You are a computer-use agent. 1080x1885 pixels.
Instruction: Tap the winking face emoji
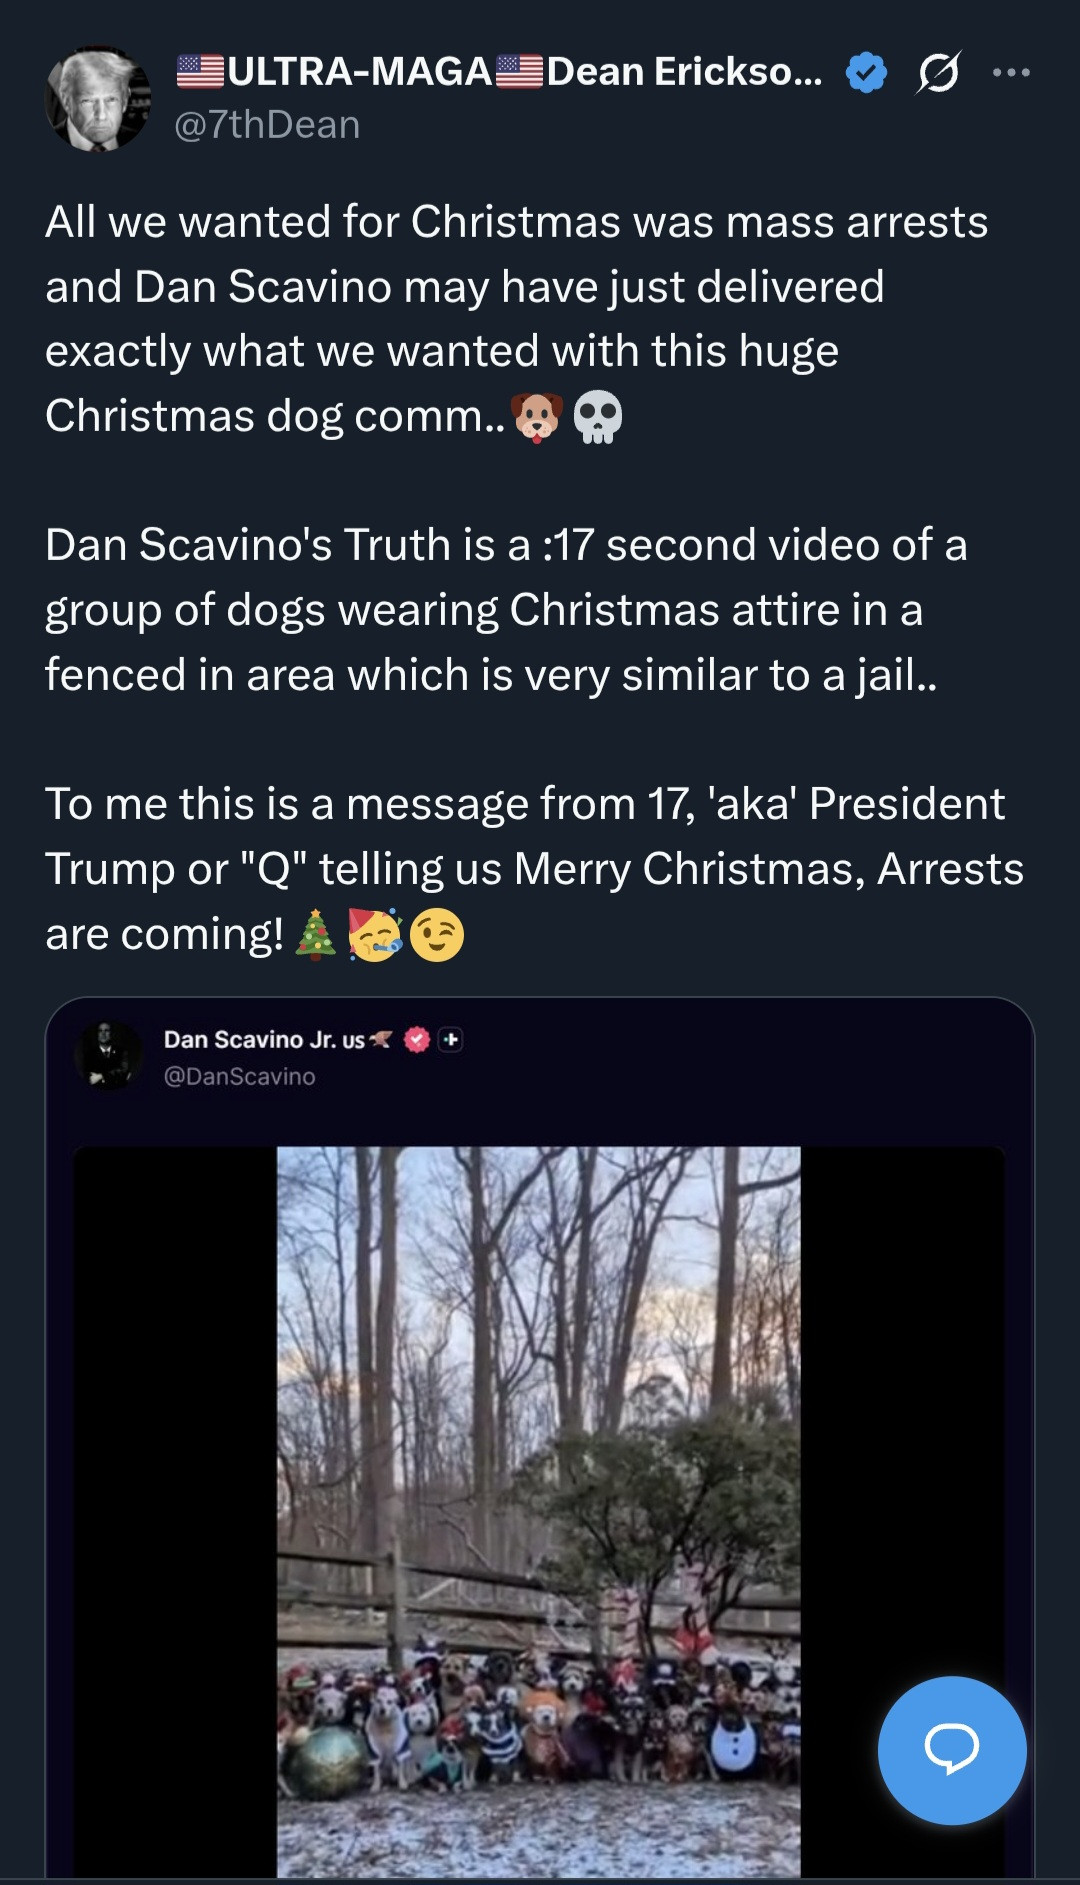pos(437,935)
